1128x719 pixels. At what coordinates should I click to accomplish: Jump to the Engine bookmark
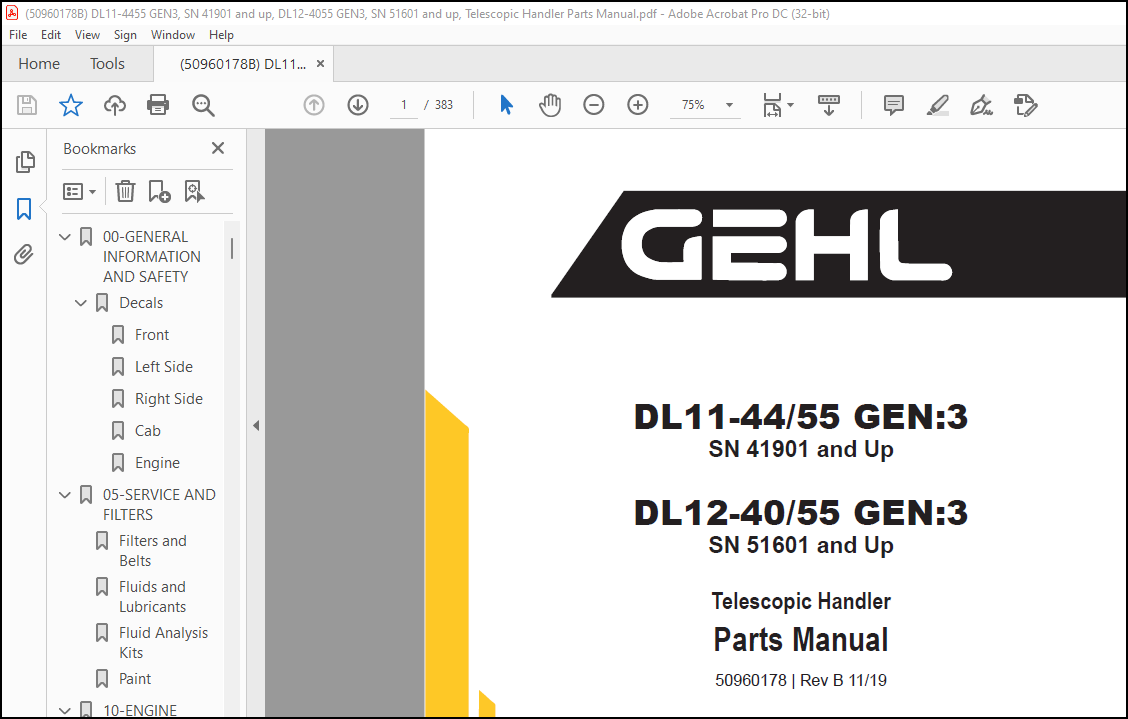click(x=158, y=463)
